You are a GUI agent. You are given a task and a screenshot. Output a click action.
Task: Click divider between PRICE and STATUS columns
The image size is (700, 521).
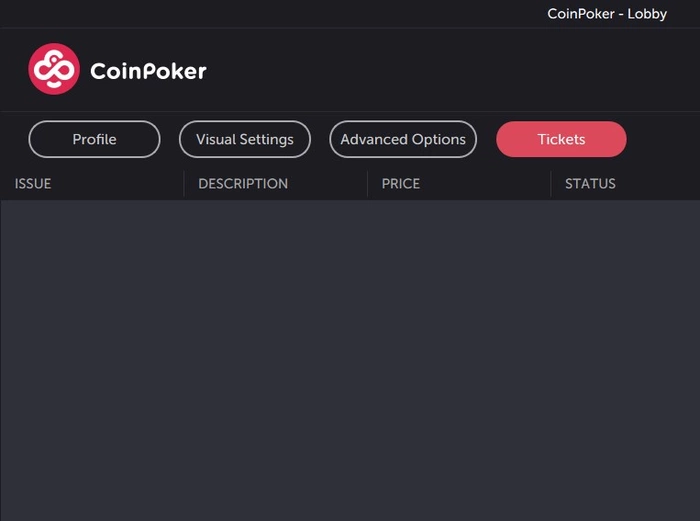(551, 184)
